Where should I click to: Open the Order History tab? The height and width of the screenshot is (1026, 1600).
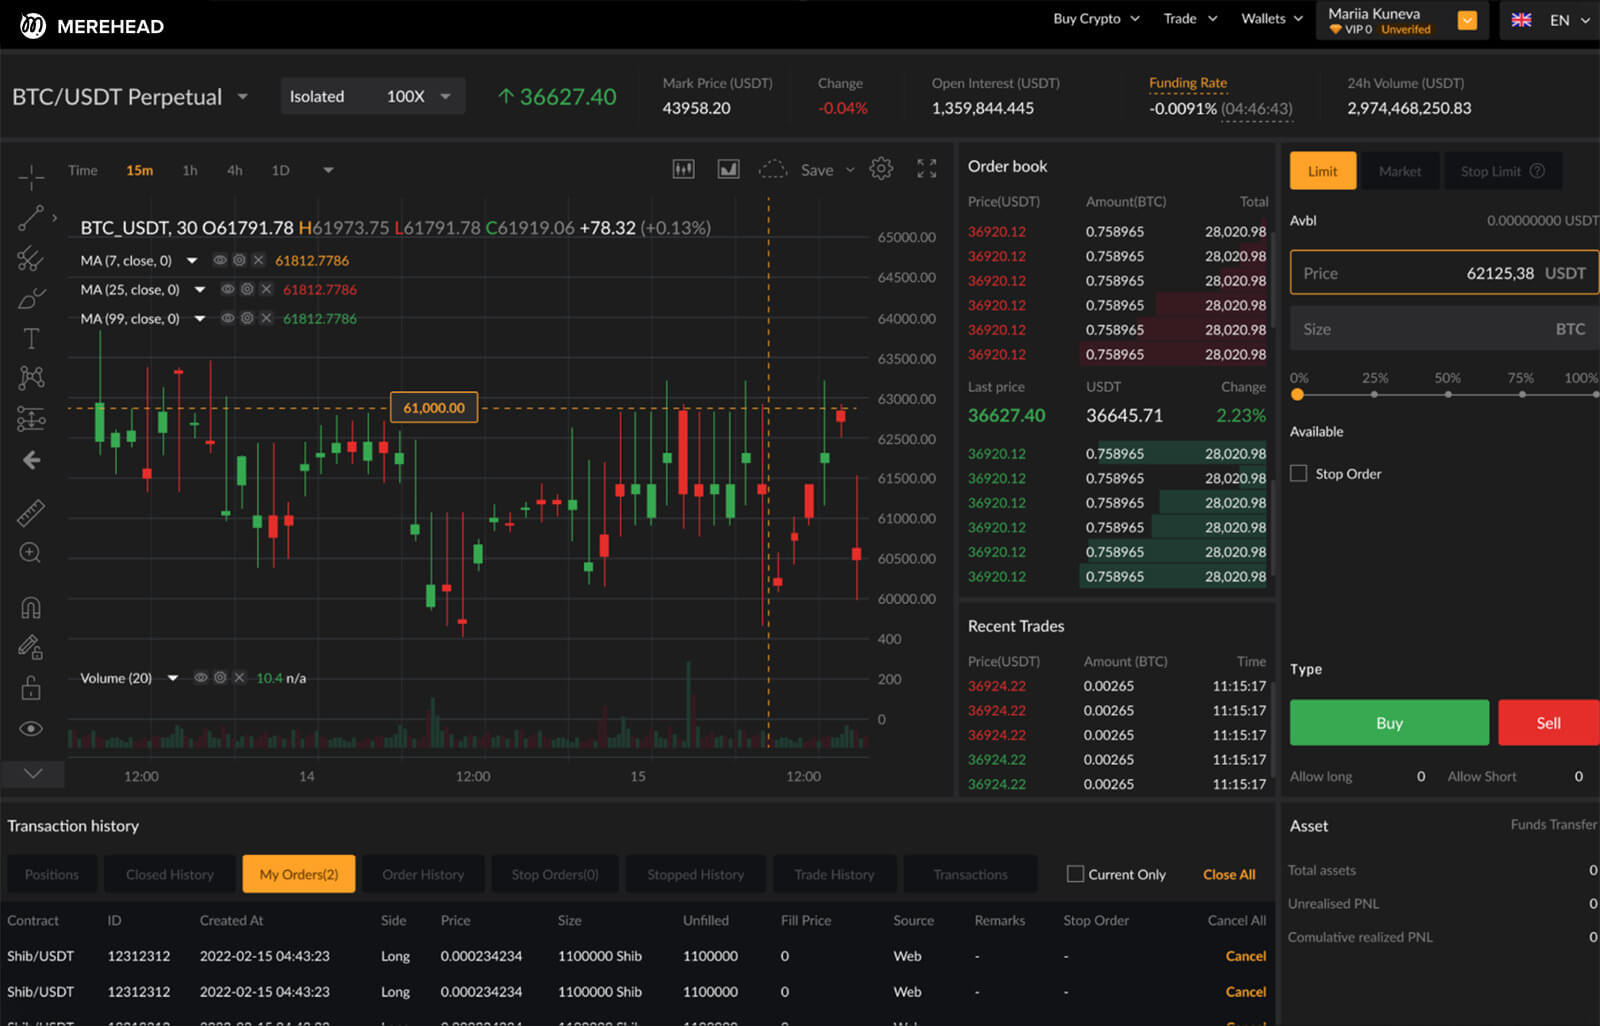[423, 874]
